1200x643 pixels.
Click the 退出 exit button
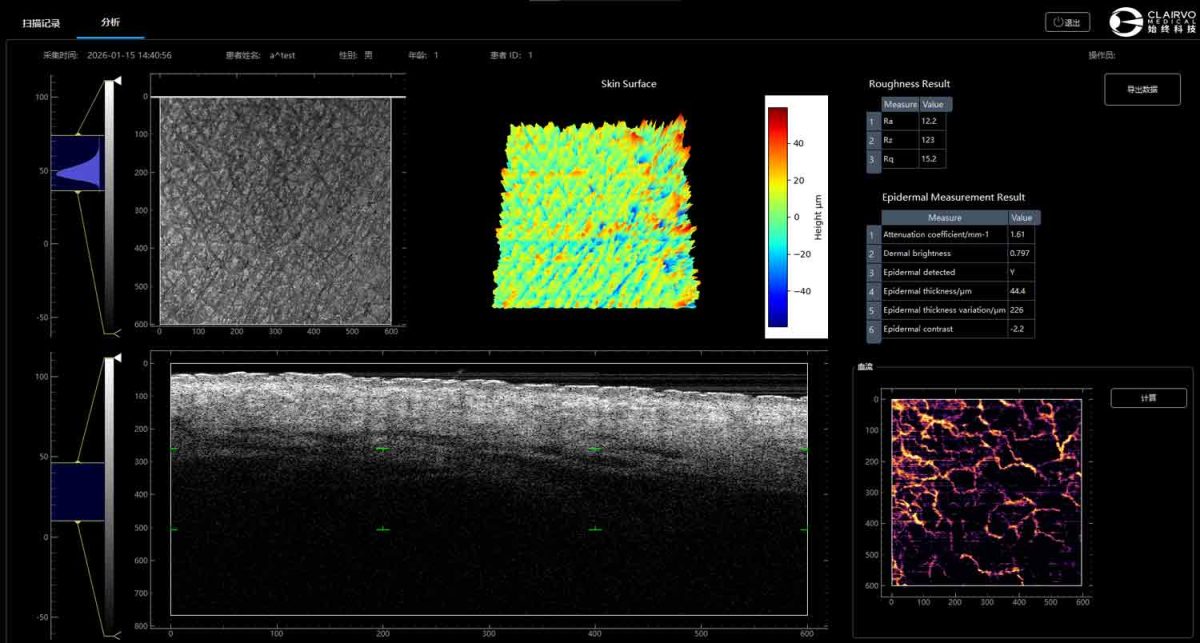(1067, 22)
